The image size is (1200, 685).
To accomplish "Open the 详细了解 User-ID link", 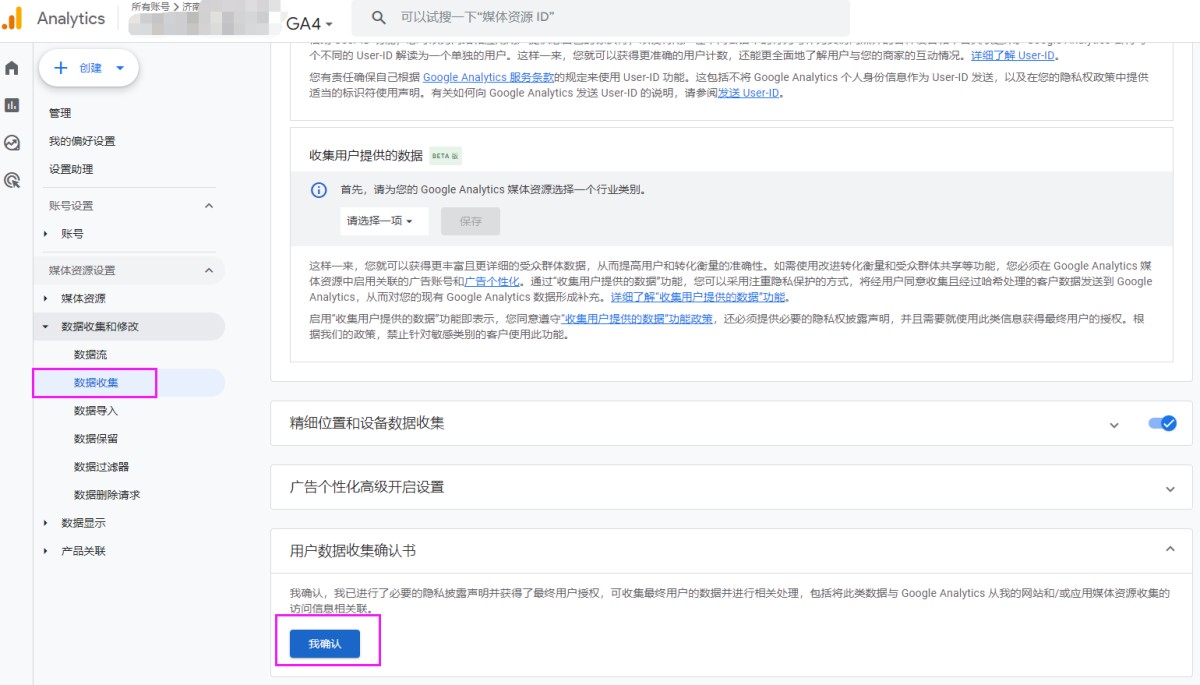I will pos(1013,55).
